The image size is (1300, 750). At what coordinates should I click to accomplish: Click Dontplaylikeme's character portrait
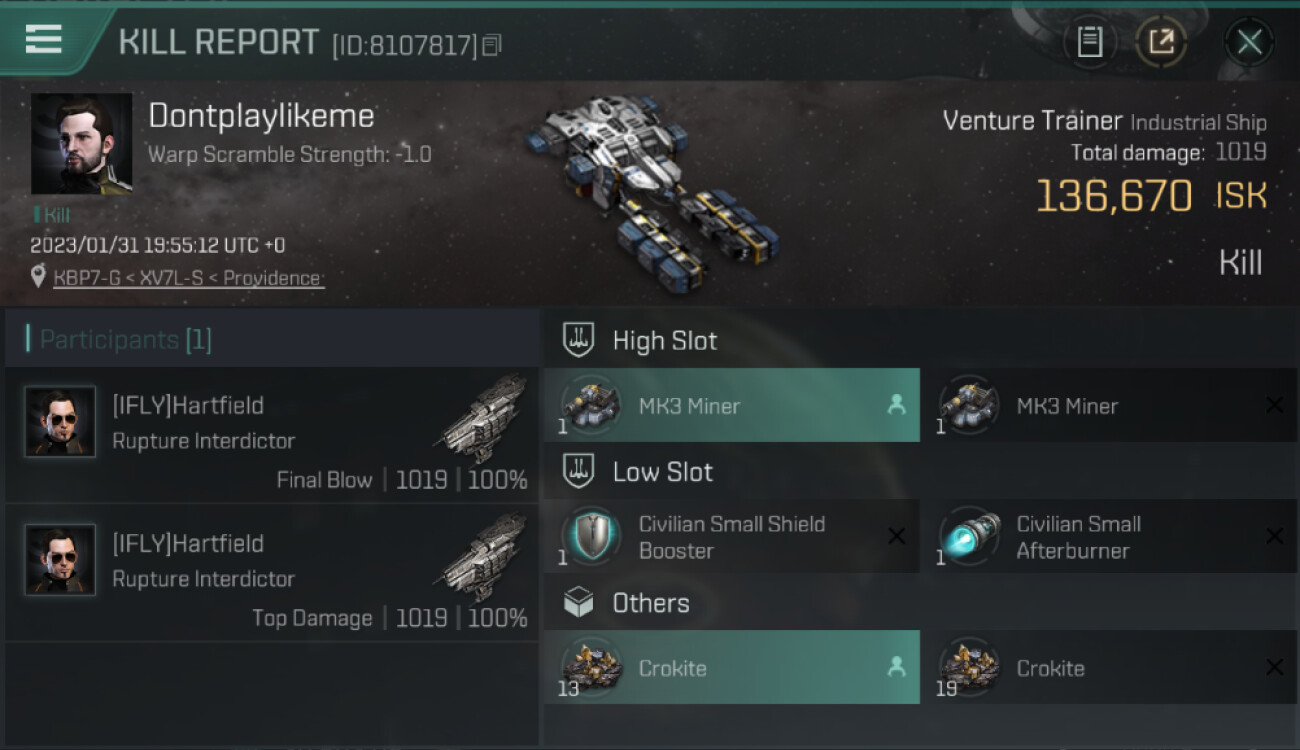click(81, 144)
